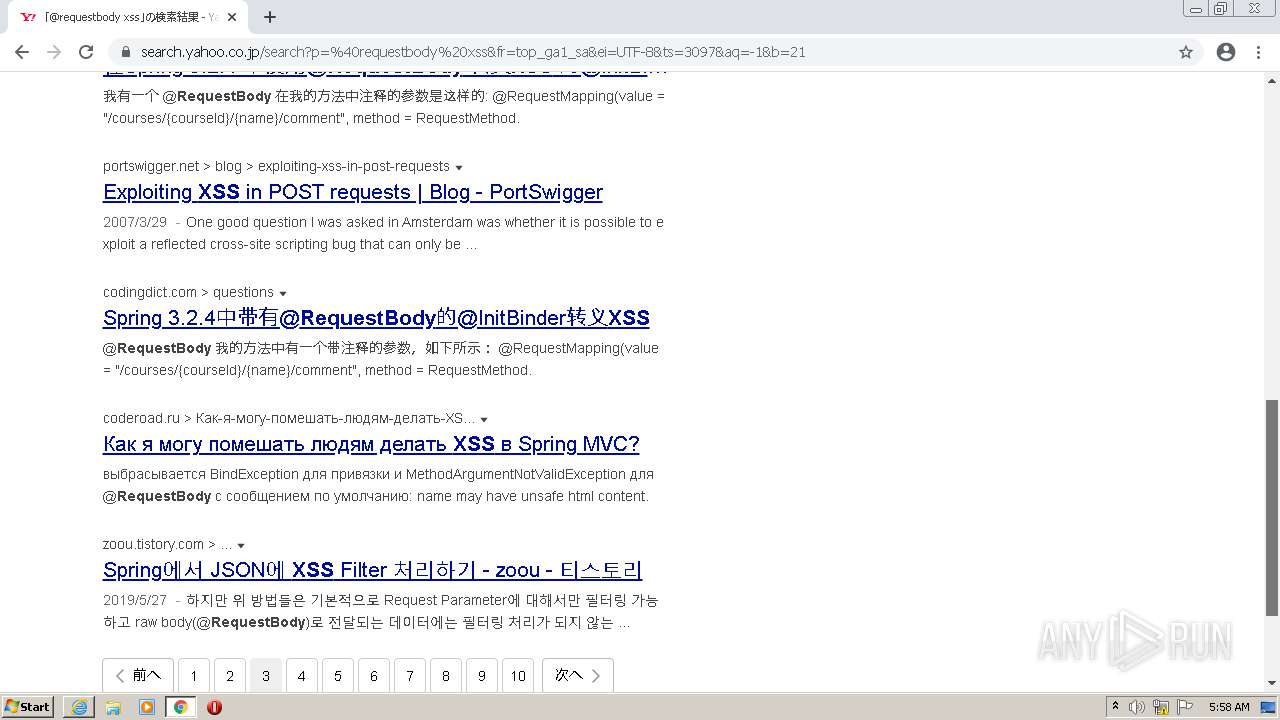Open the red security app taskbar icon
This screenshot has width=1280, height=720.
(x=214, y=707)
